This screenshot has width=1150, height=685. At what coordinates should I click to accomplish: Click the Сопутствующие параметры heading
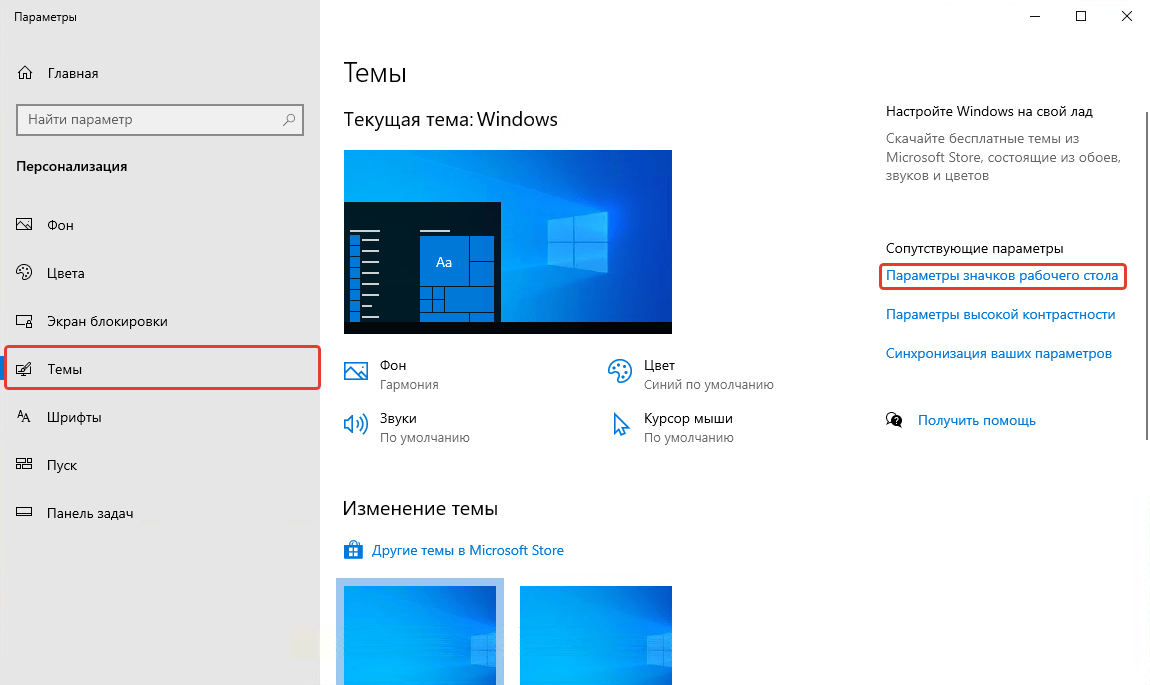click(974, 249)
